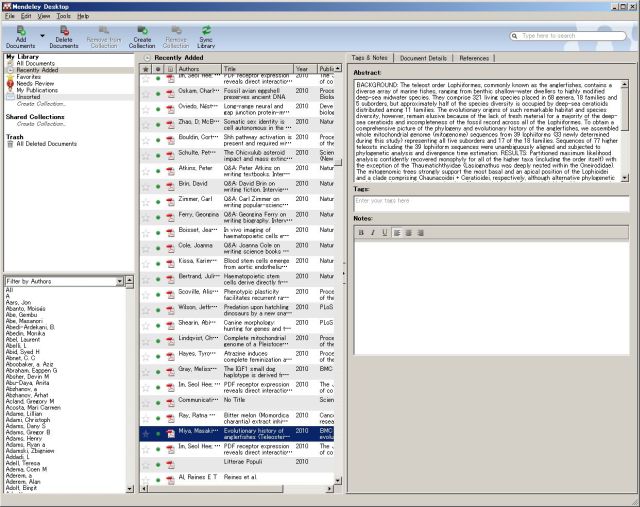Select the Gray, Melissa document row

tap(237, 372)
